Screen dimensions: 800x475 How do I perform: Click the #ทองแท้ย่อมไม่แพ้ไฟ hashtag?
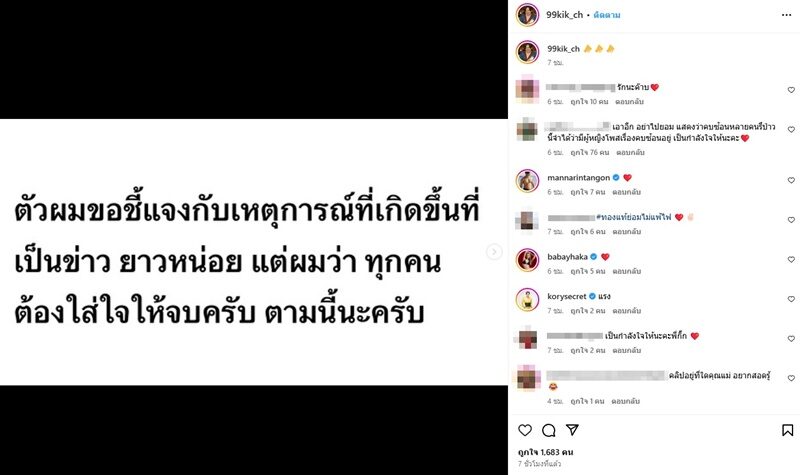click(x=634, y=217)
